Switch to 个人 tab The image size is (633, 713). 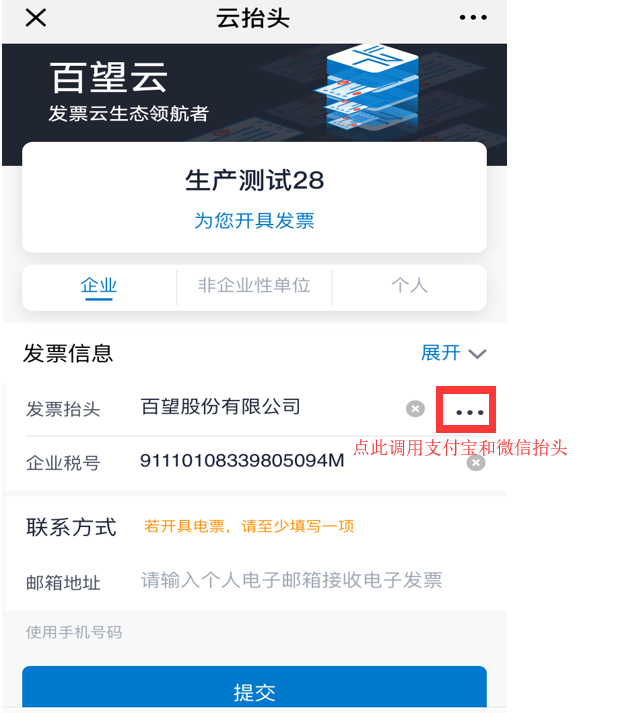pos(409,286)
